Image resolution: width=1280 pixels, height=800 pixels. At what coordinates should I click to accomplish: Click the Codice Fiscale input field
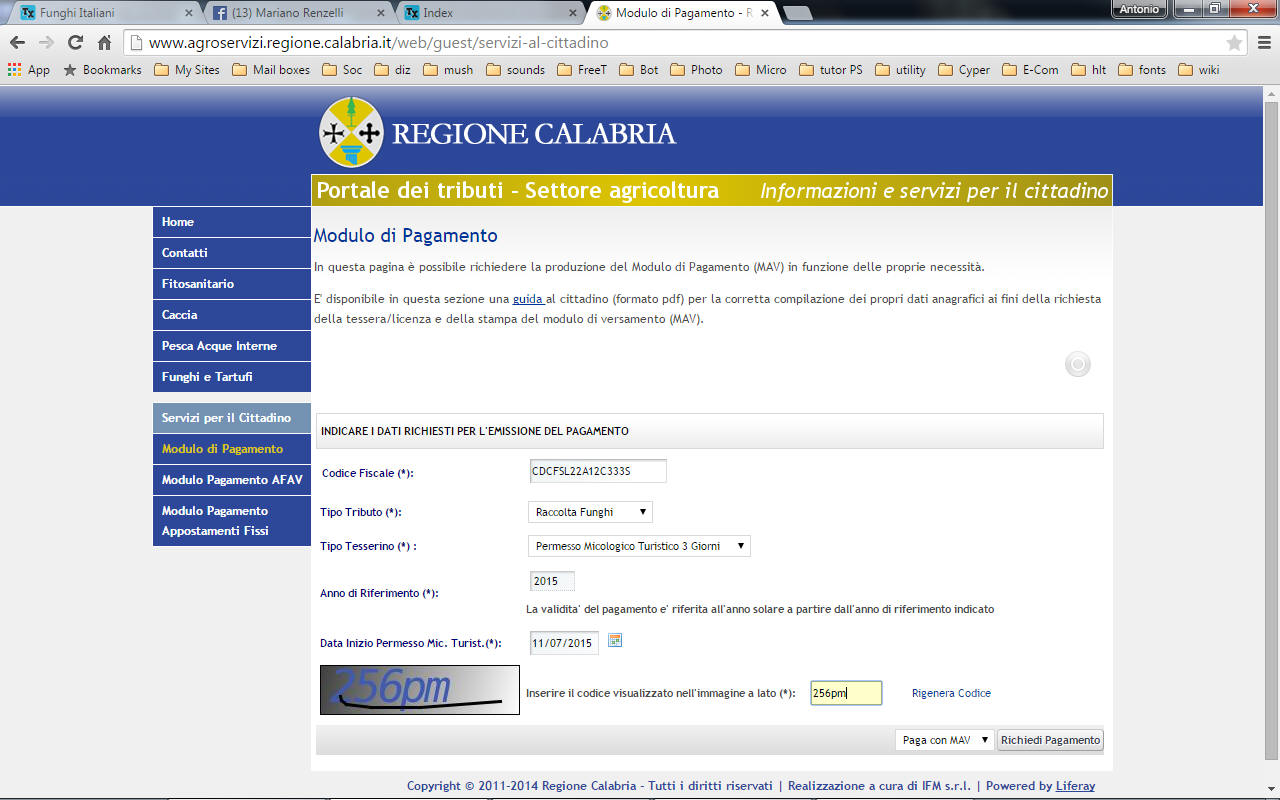(597, 471)
